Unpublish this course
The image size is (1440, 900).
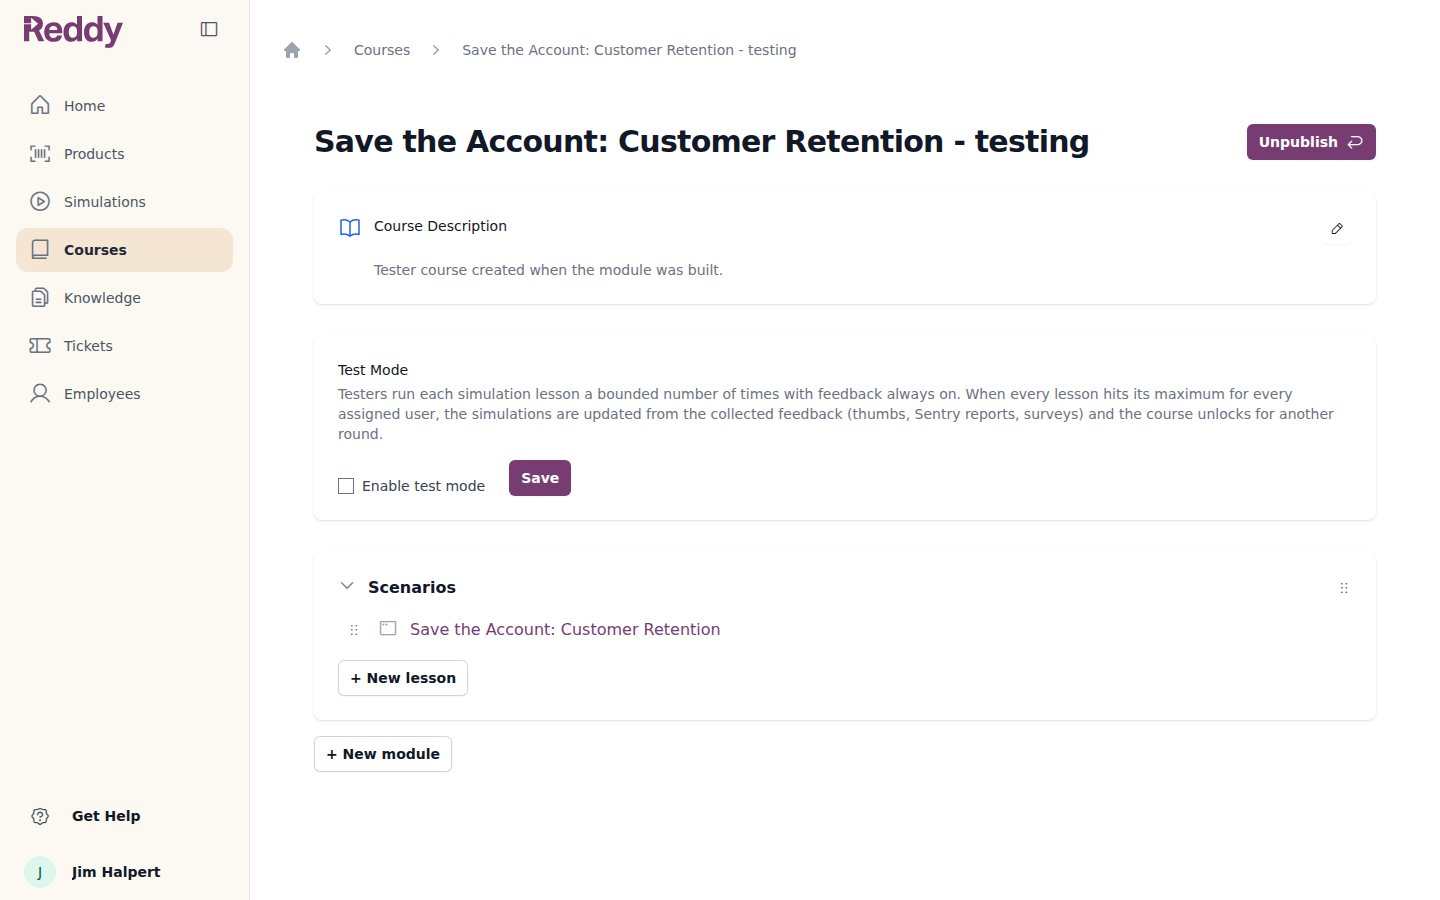point(1311,142)
